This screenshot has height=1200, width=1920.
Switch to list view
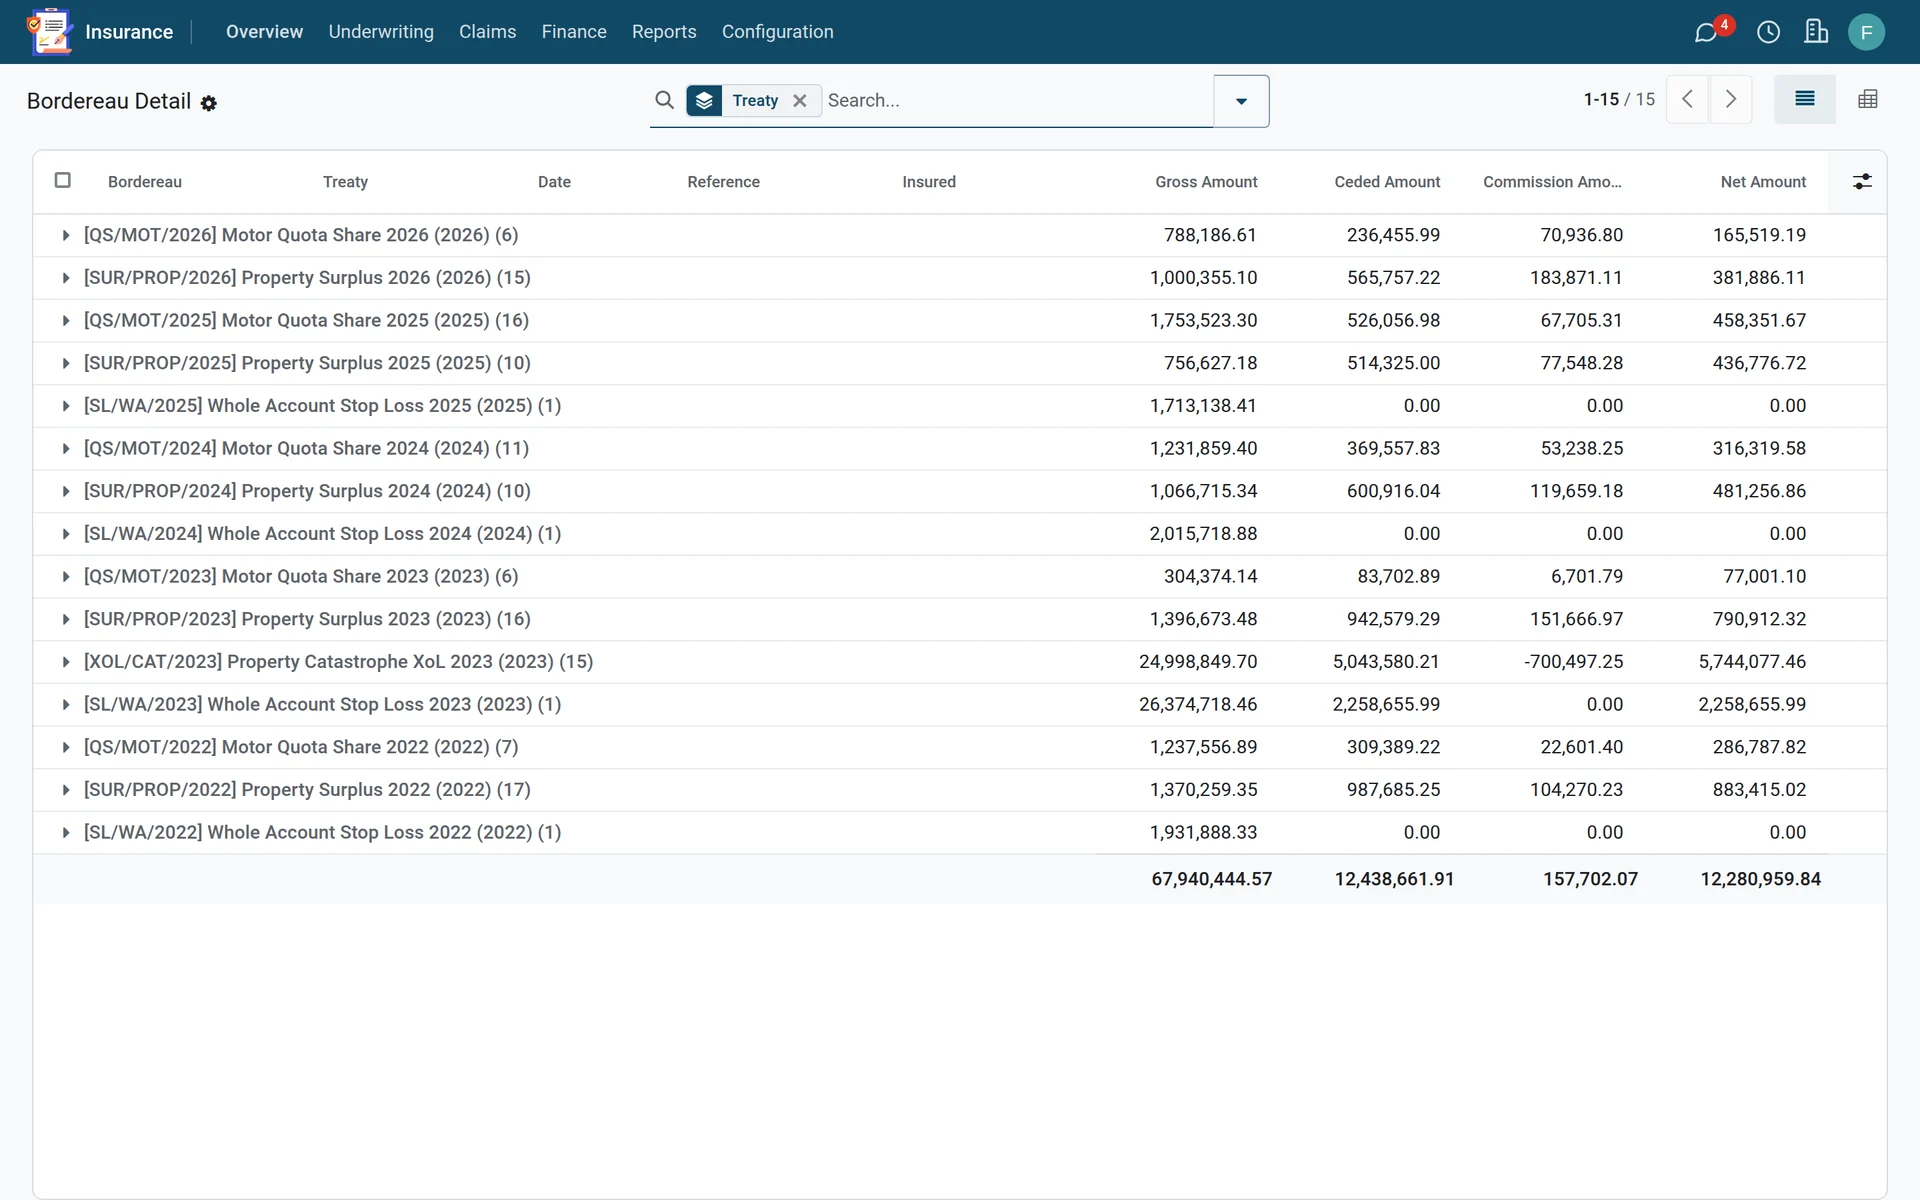(x=1804, y=99)
